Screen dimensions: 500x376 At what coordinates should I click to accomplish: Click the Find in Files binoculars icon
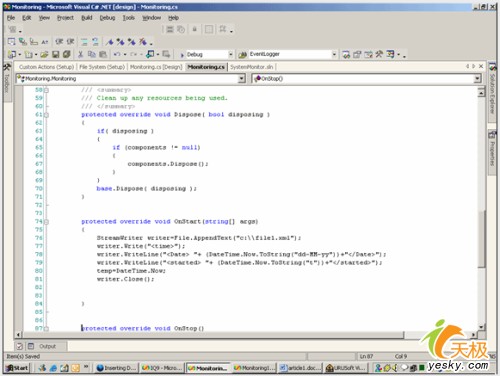[243, 54]
